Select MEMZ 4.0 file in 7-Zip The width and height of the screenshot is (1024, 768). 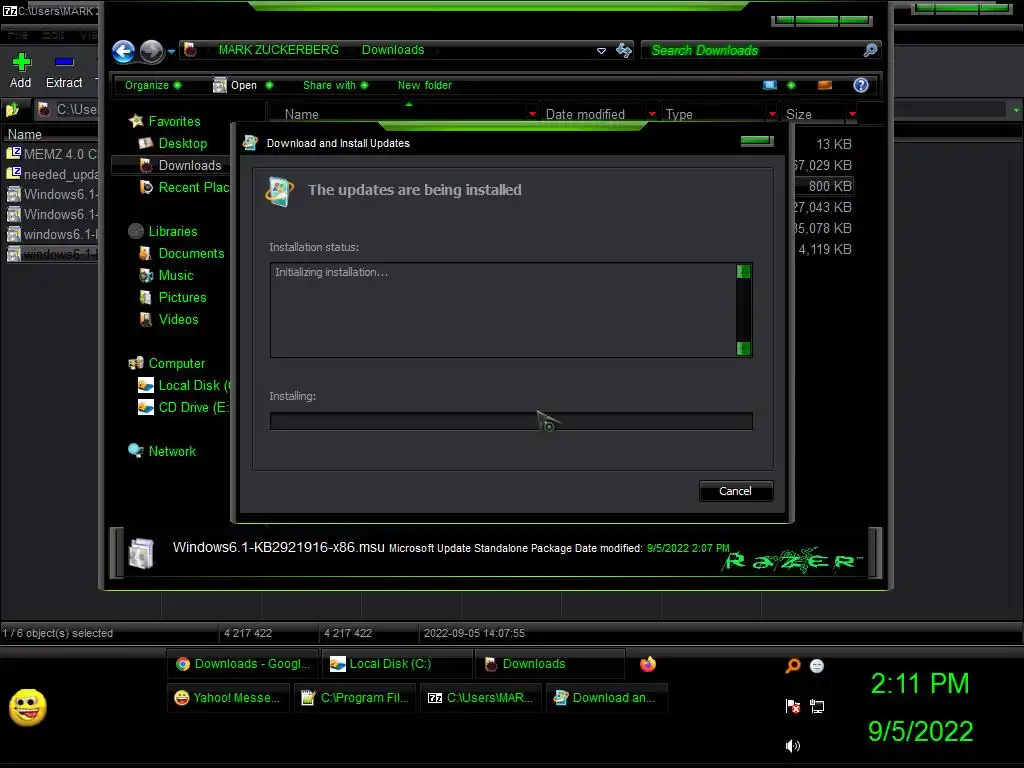[52, 154]
